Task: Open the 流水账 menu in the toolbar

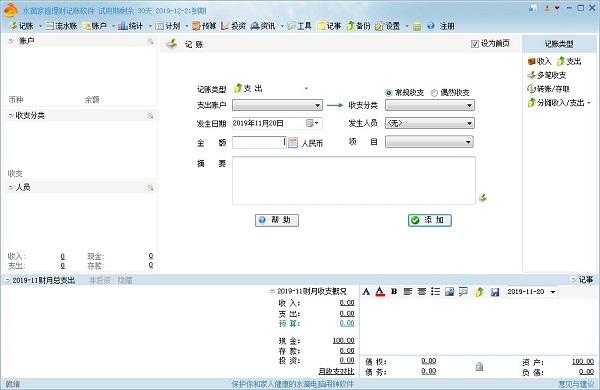Action: (x=62, y=26)
